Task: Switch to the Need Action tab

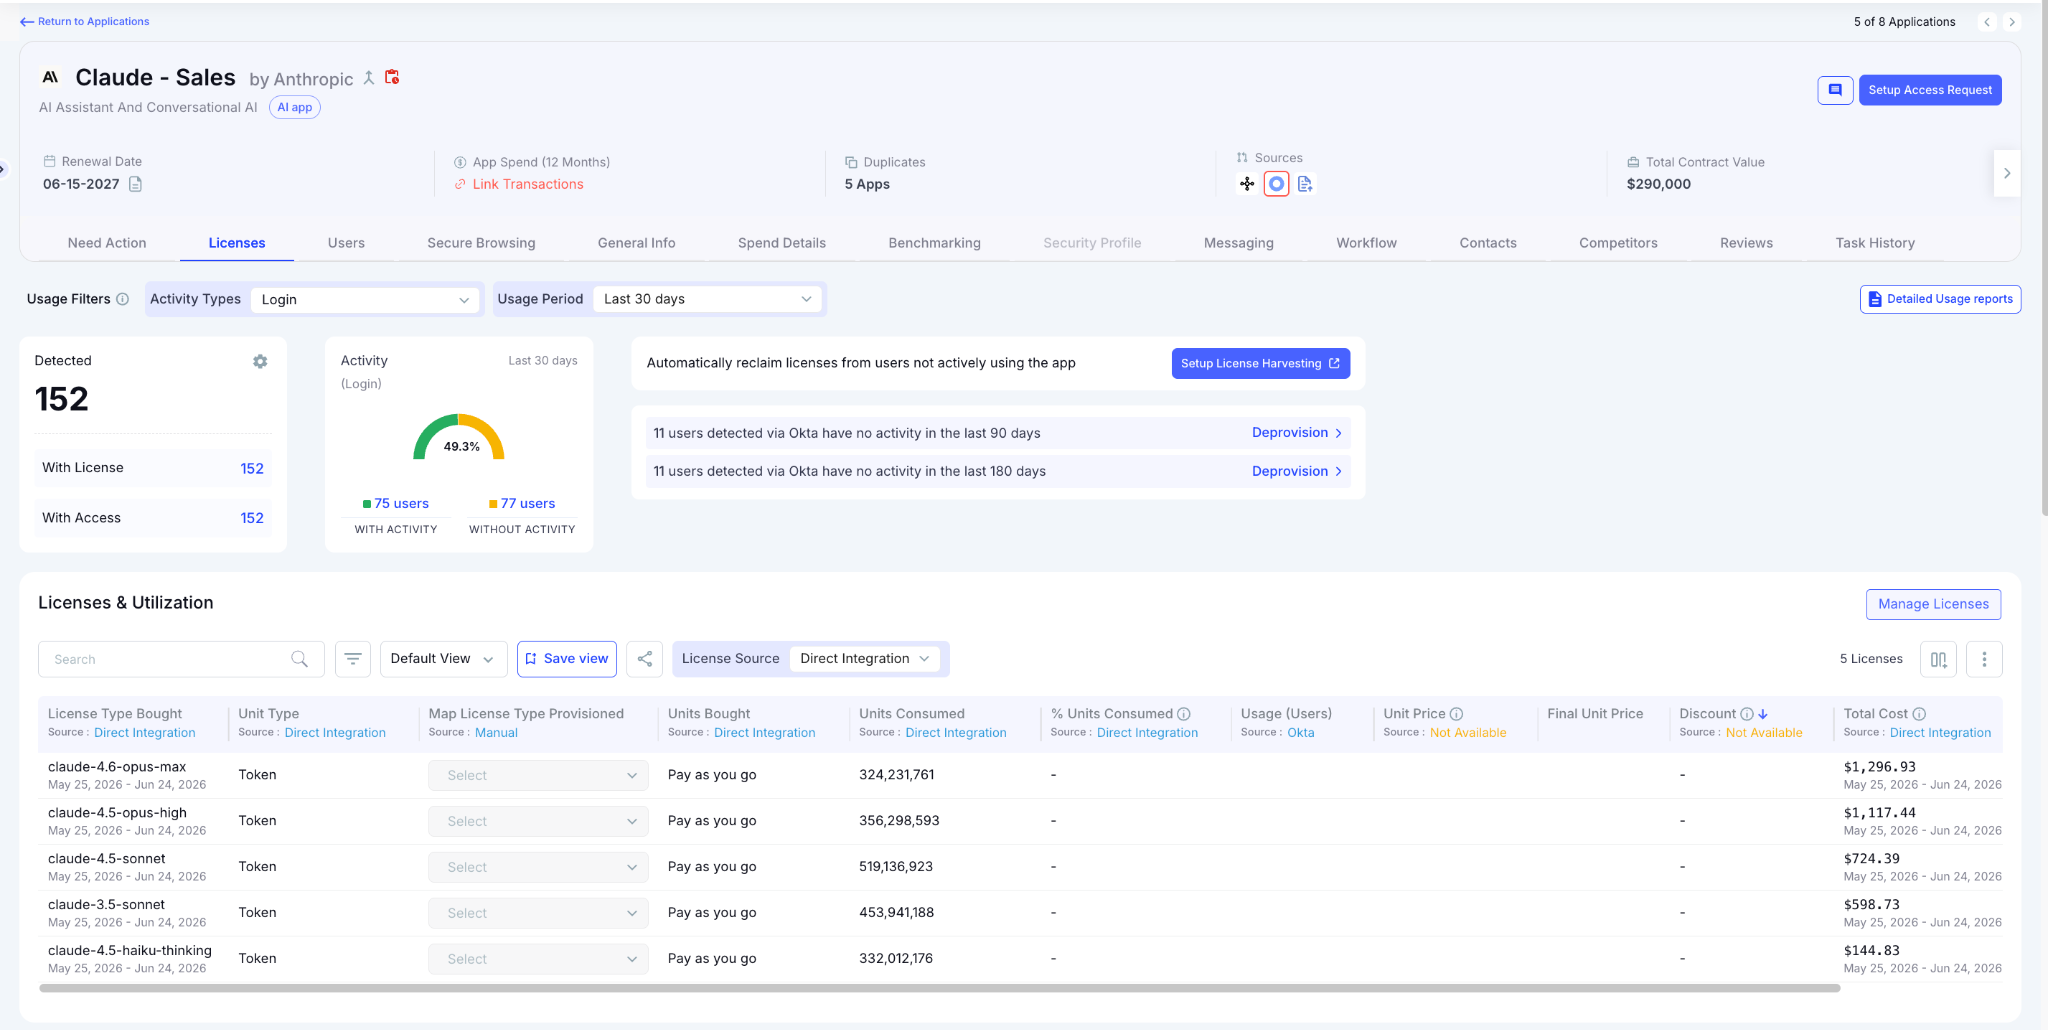Action: pyautogui.click(x=107, y=243)
